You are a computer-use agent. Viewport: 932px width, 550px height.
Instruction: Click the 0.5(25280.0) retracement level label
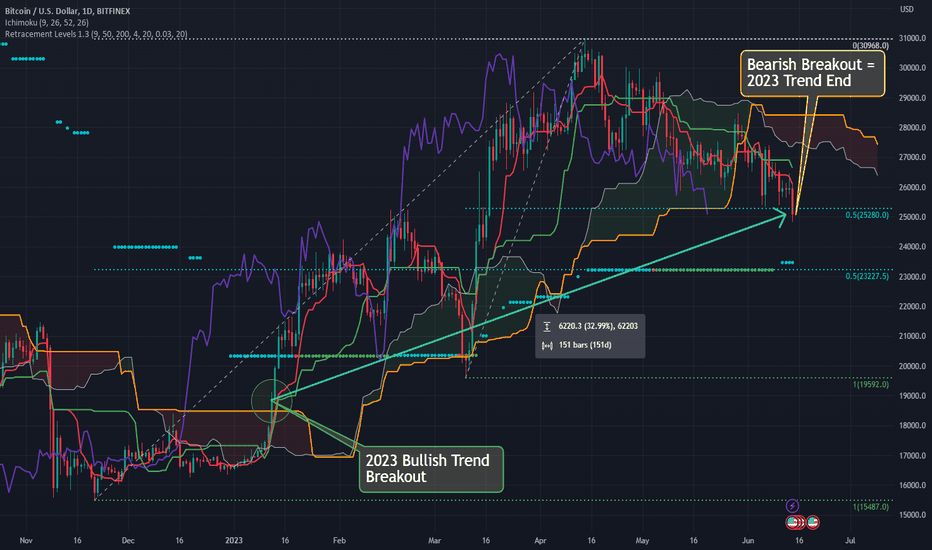click(x=867, y=215)
